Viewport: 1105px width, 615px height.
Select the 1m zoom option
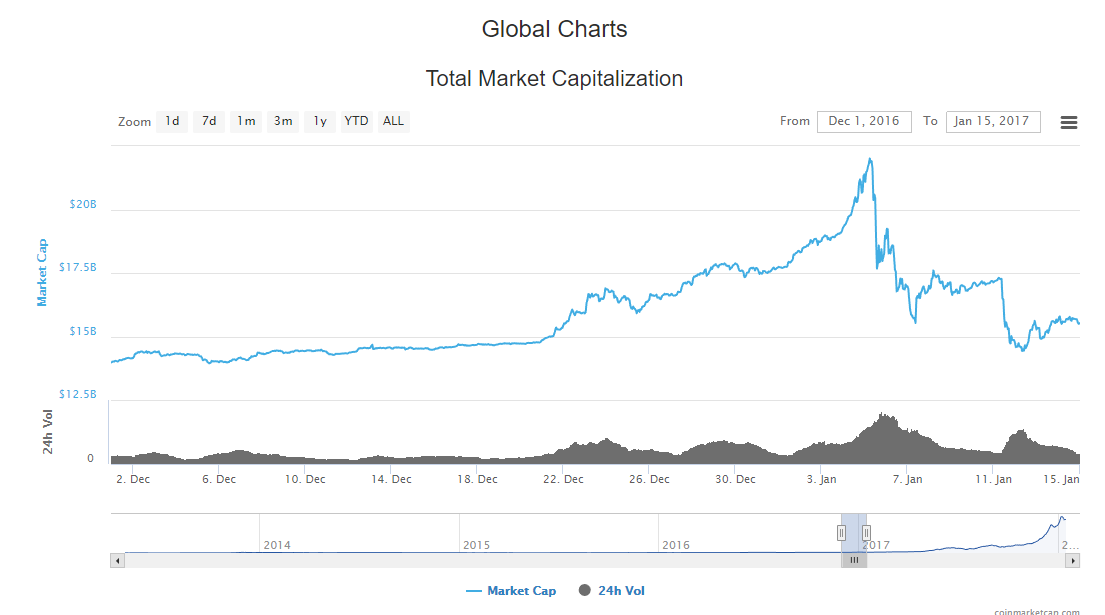[x=246, y=121]
